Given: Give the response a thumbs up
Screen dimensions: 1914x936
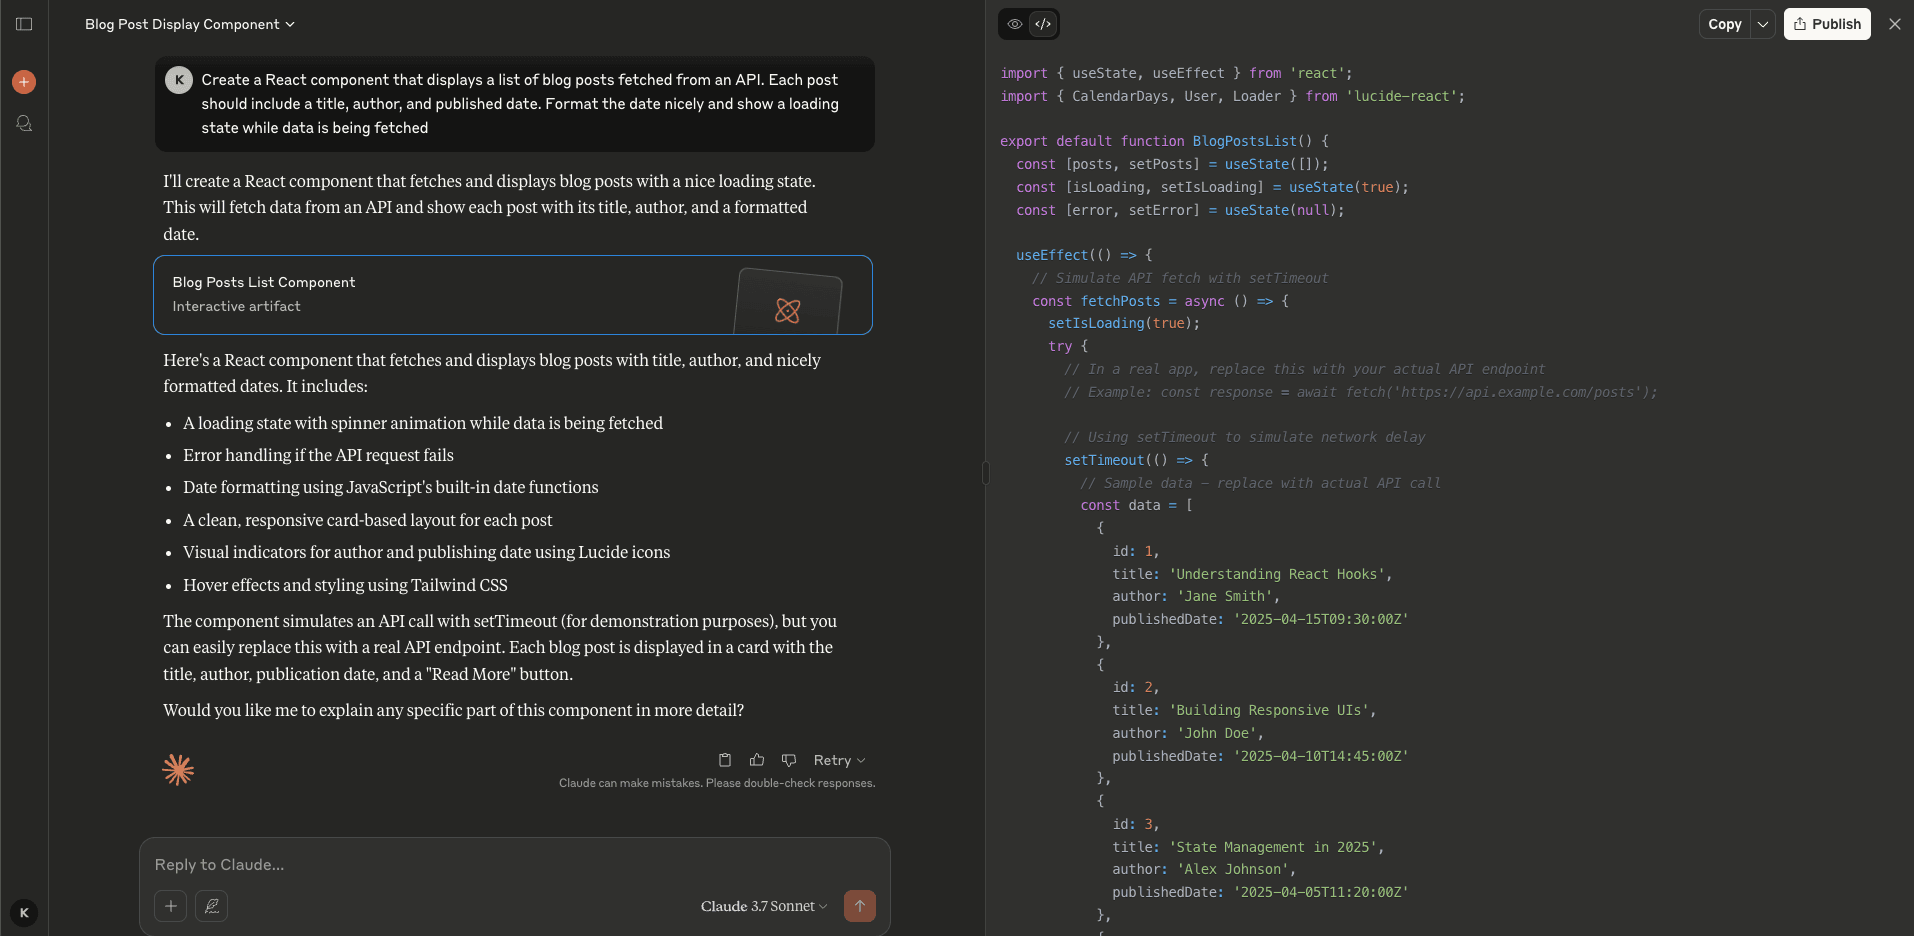Looking at the screenshot, I should (x=757, y=760).
